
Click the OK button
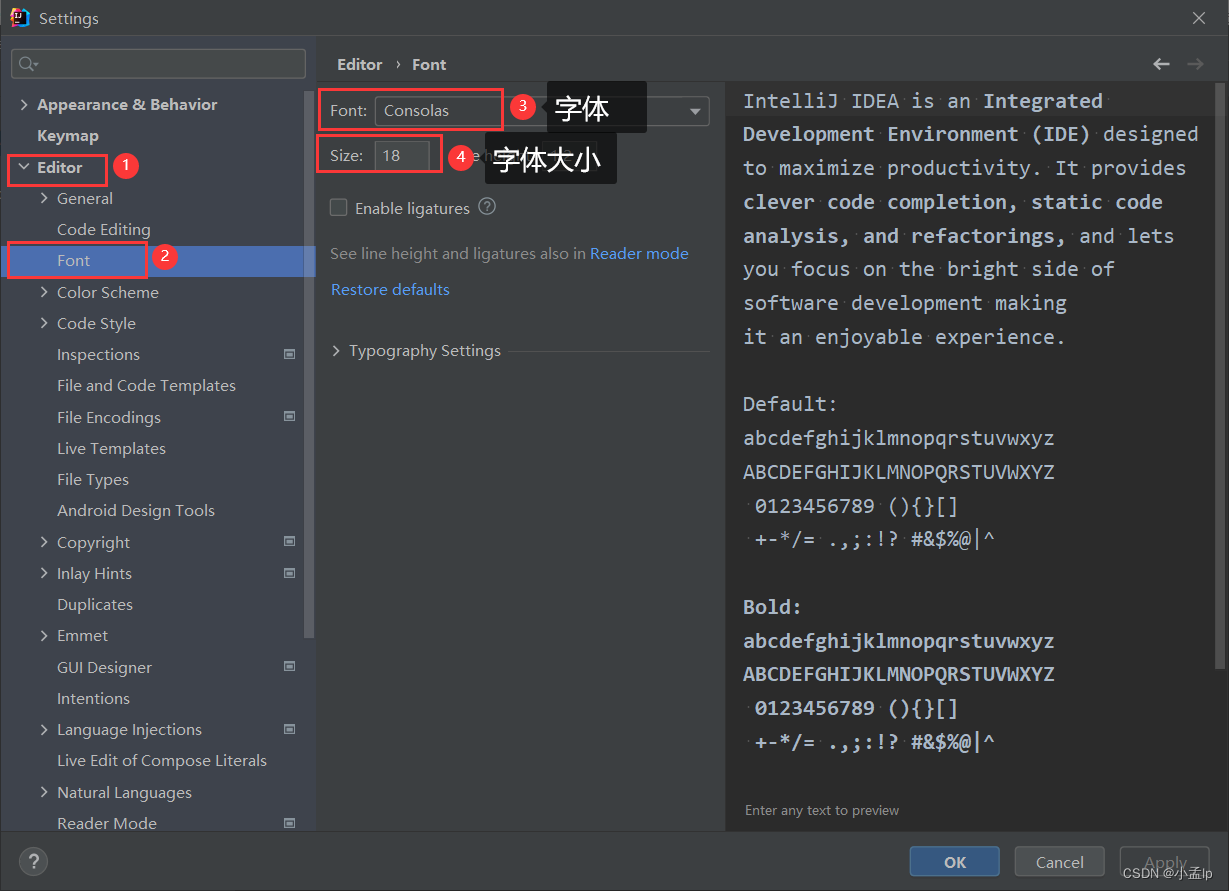[954, 862]
